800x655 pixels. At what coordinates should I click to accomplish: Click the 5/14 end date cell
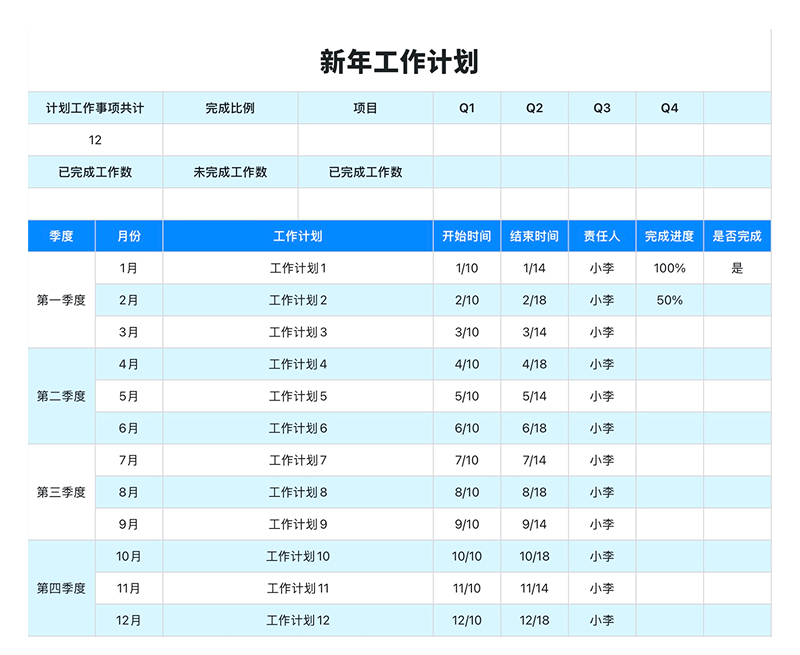pos(534,396)
